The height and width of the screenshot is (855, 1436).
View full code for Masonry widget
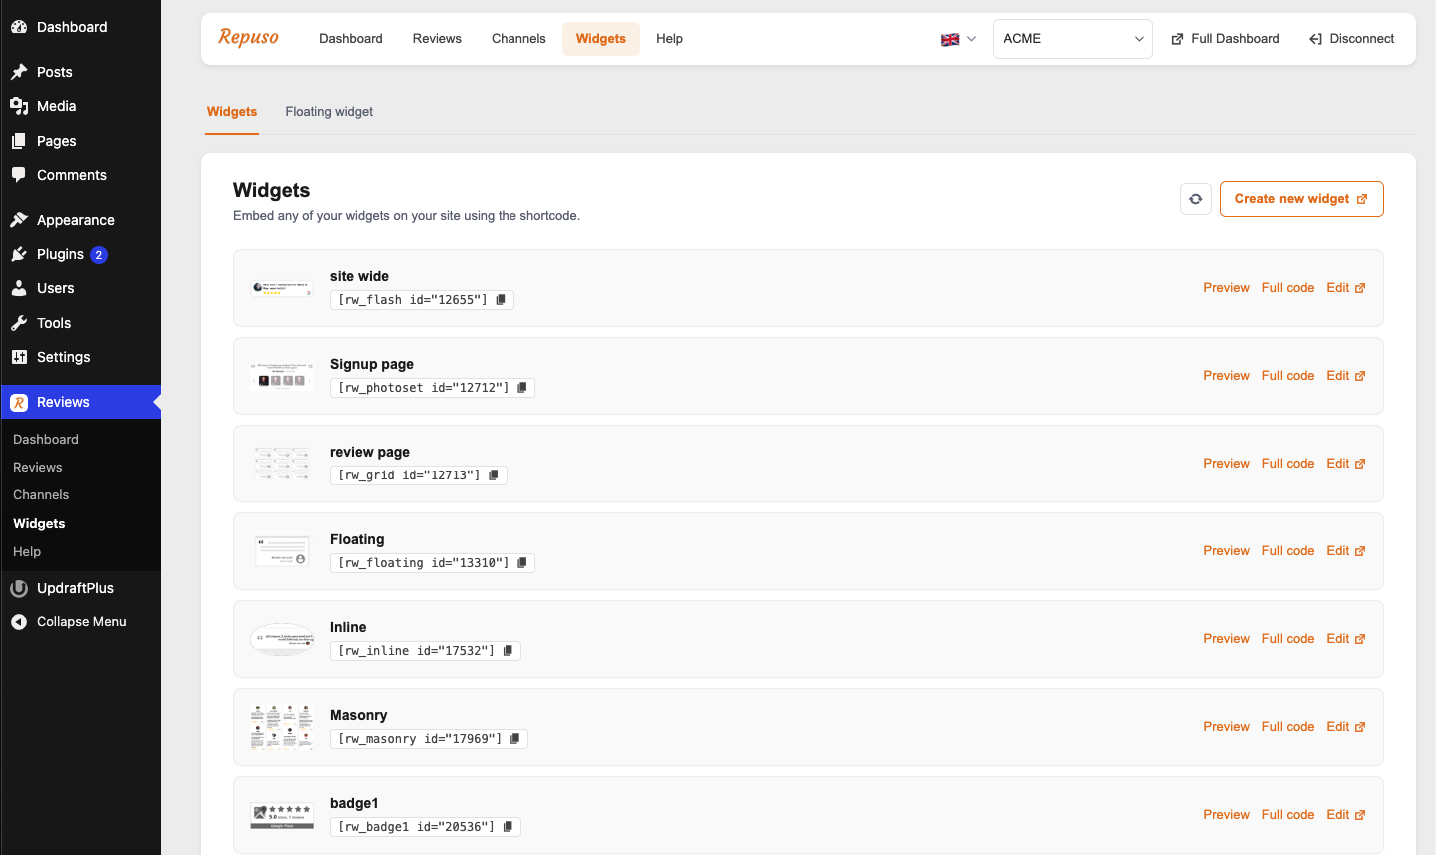1288,727
